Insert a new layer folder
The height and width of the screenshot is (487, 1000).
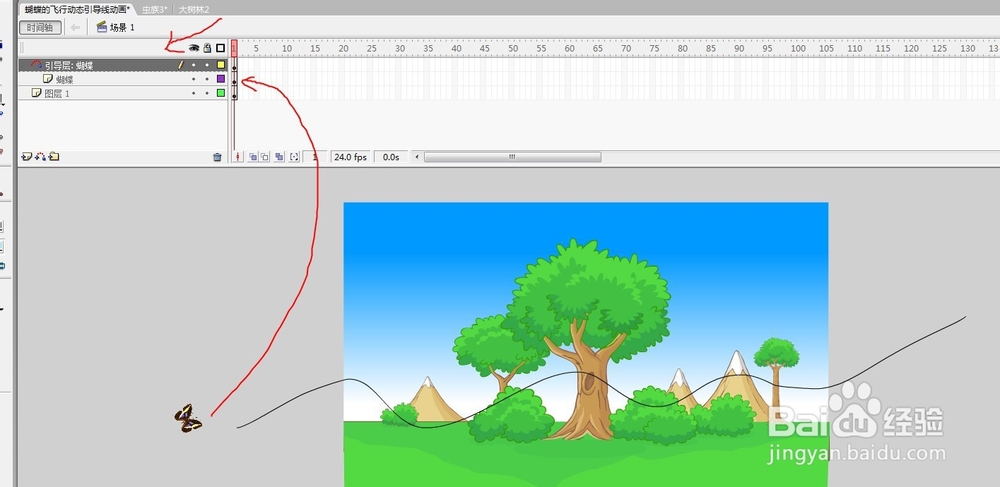point(54,156)
